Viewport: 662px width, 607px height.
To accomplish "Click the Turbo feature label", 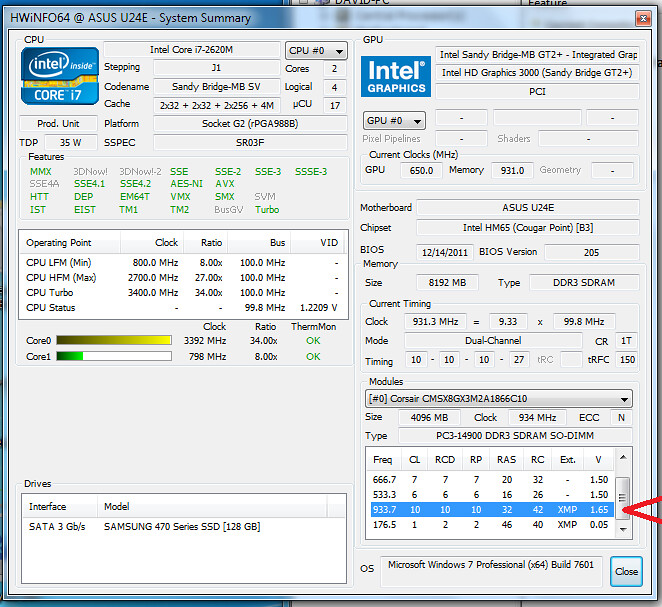I will [267, 209].
